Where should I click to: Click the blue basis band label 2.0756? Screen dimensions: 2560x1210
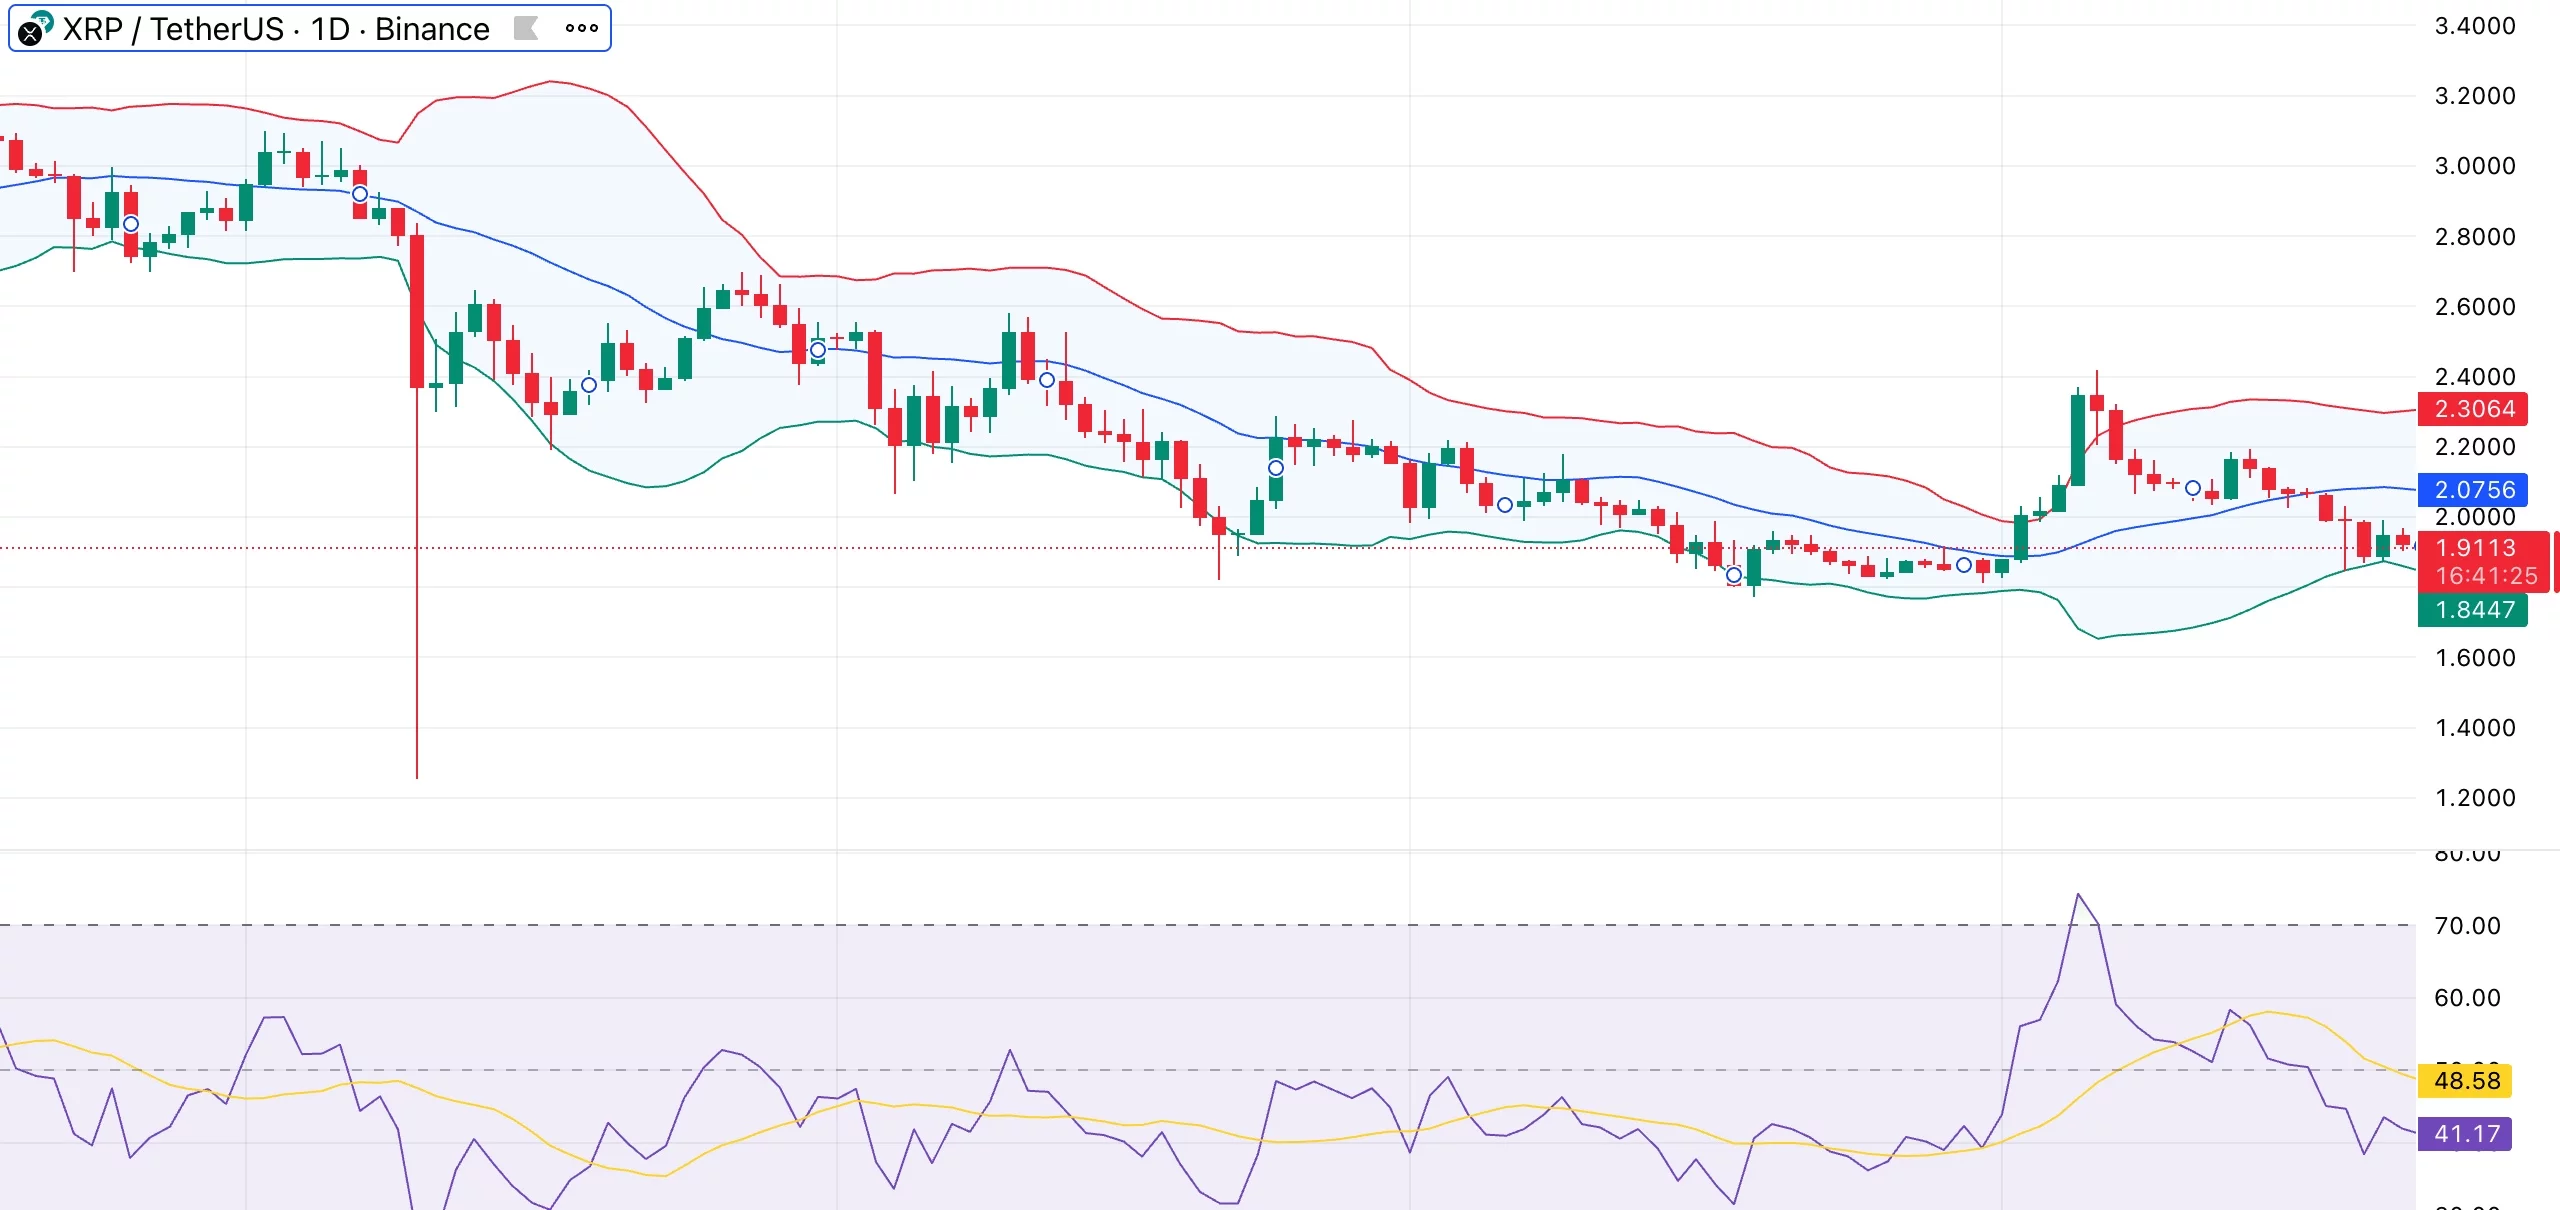2474,489
